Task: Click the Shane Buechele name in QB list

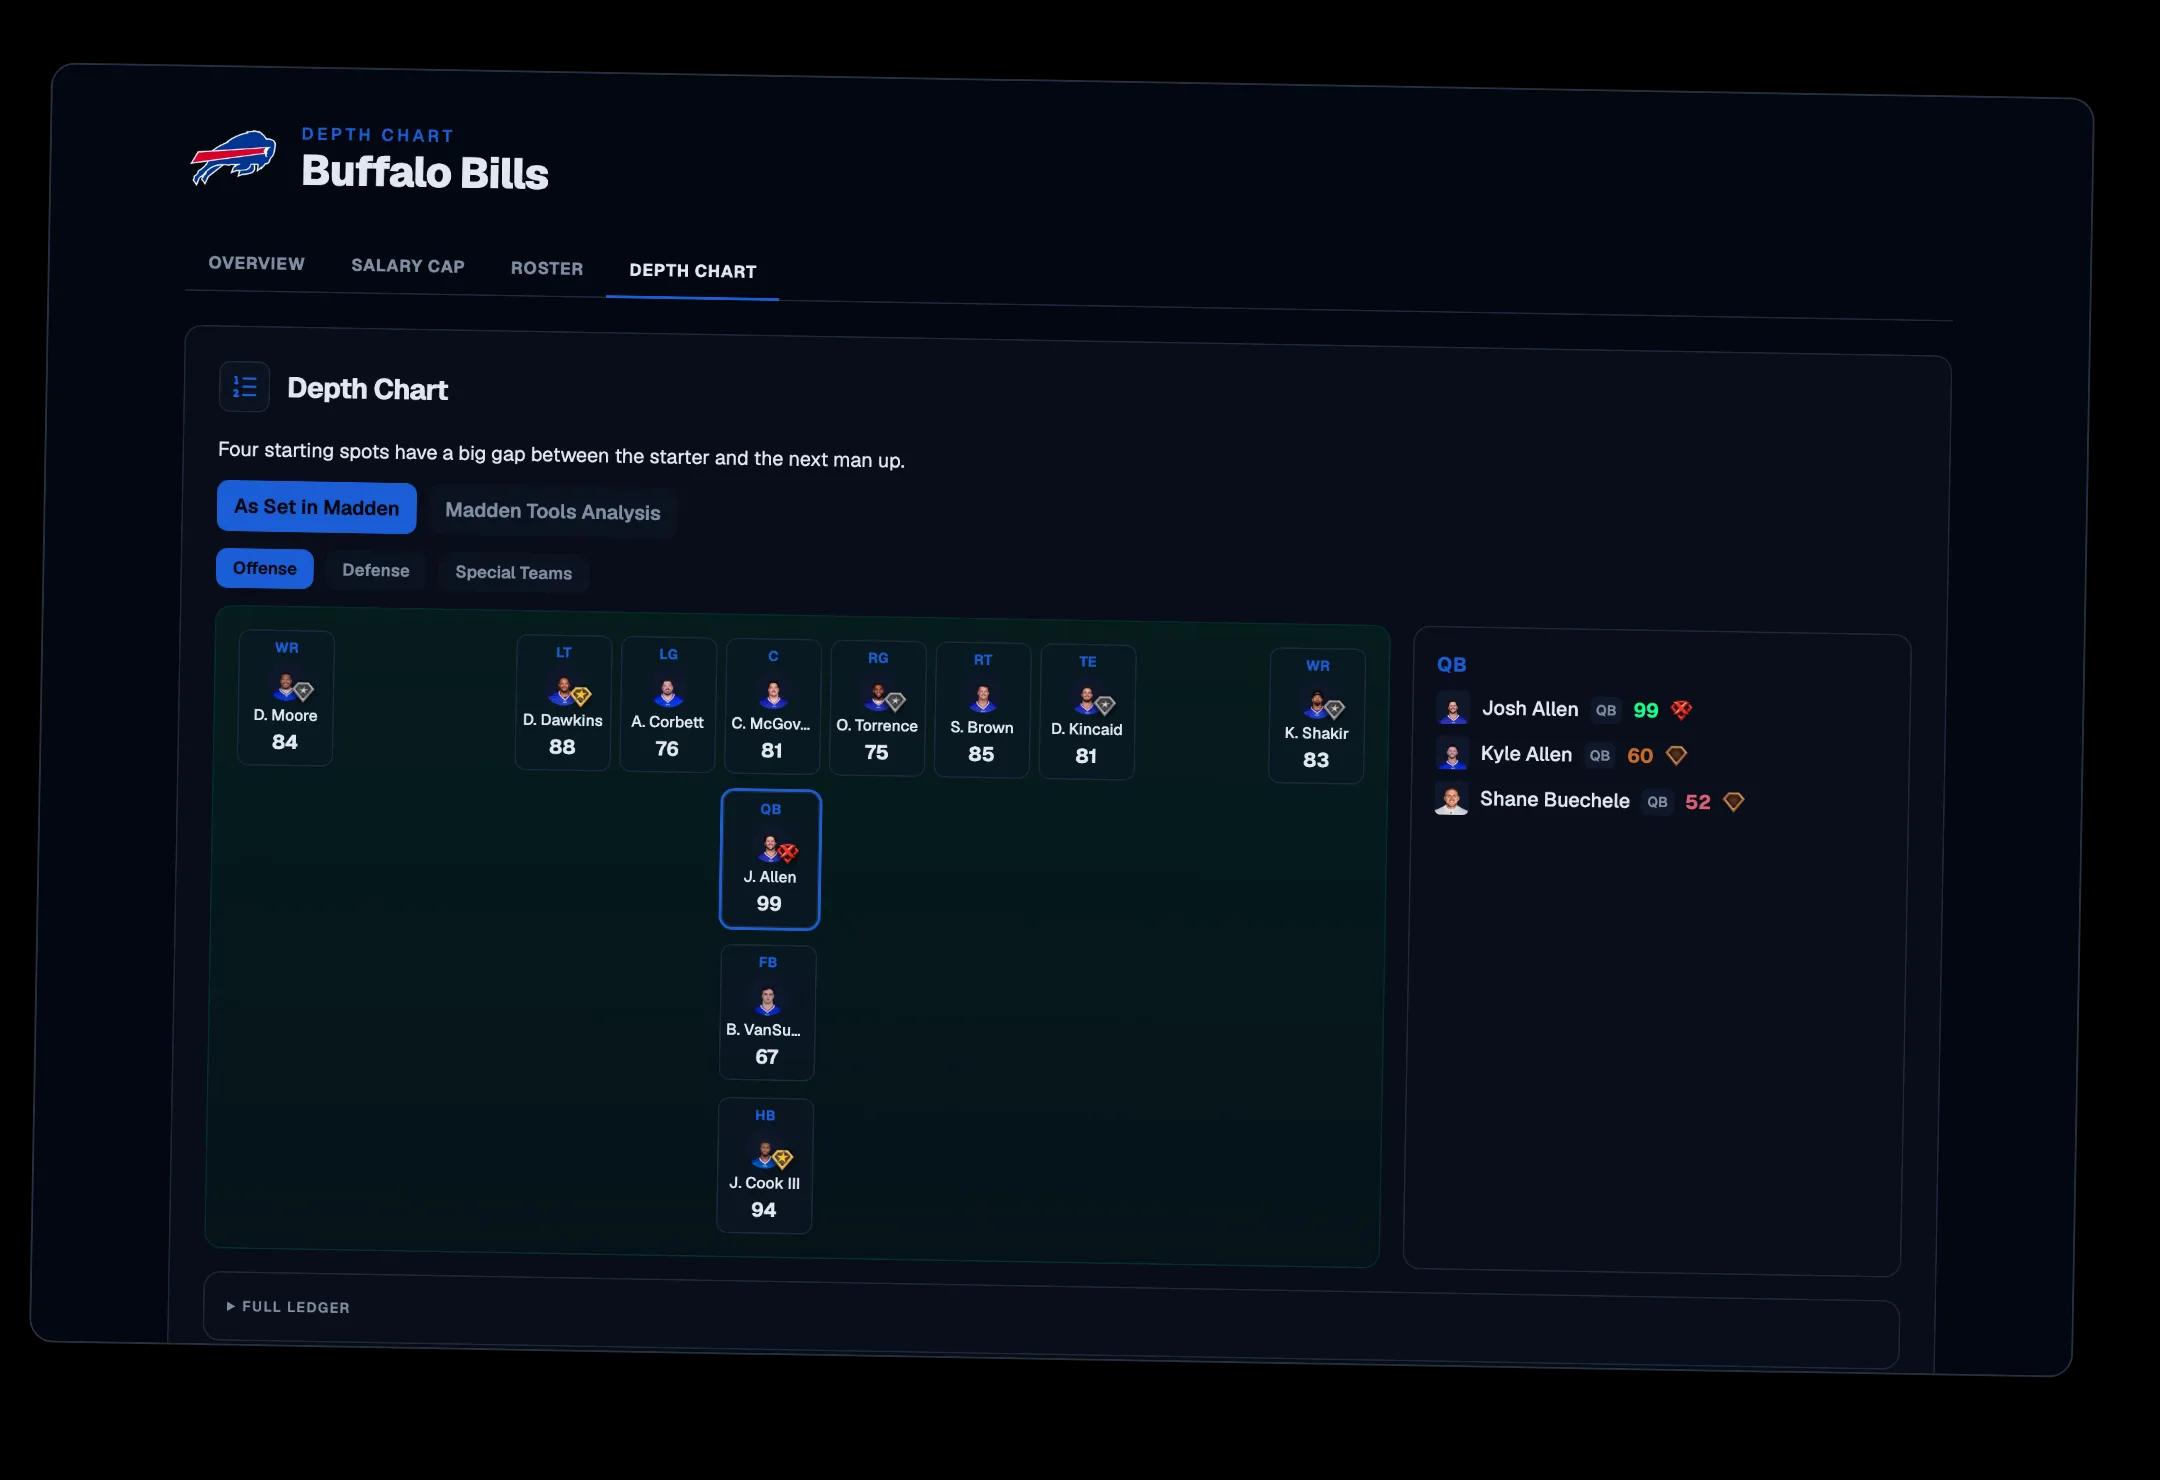Action: (x=1555, y=800)
